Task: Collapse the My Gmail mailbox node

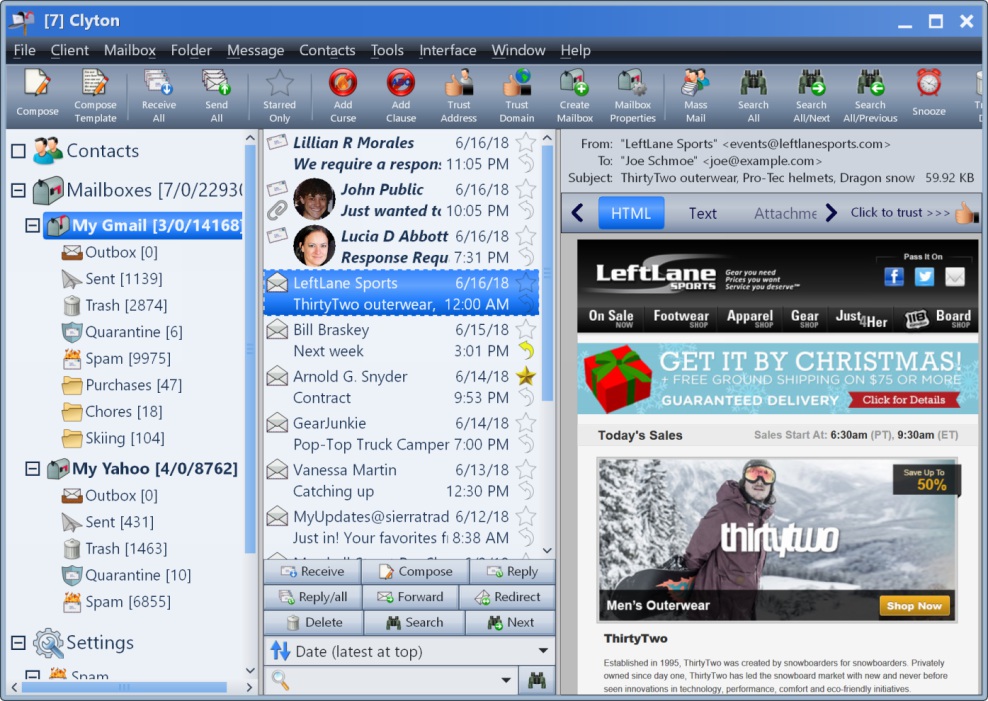Action: click(32, 225)
